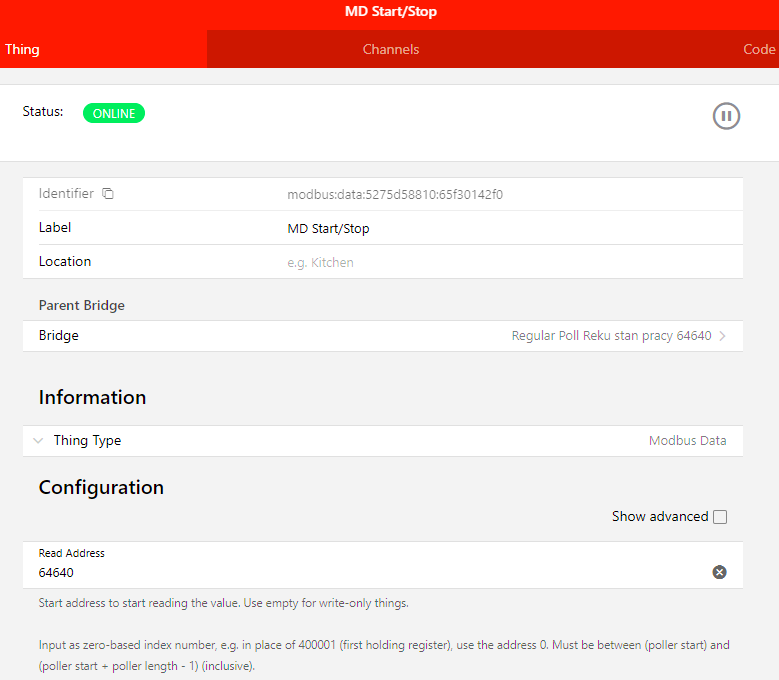Copy the identifier using the copy icon
Viewport: 779px width, 680px height.
click(108, 193)
